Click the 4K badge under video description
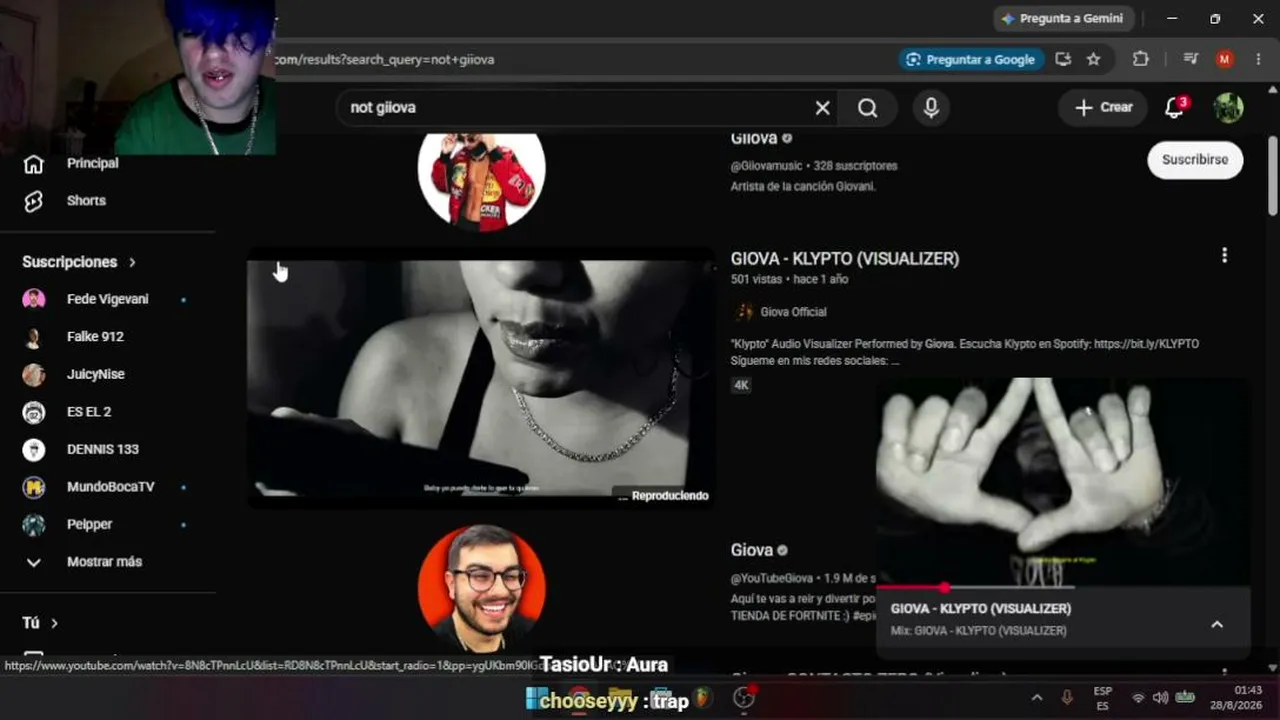The image size is (1280, 720). click(741, 385)
